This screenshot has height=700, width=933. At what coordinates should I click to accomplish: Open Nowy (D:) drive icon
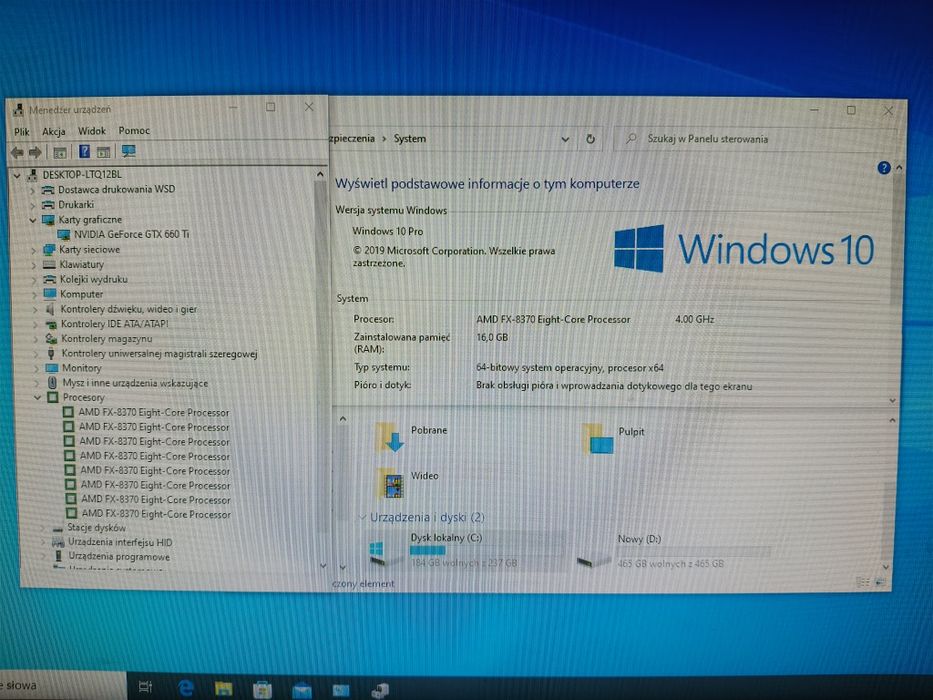[593, 560]
